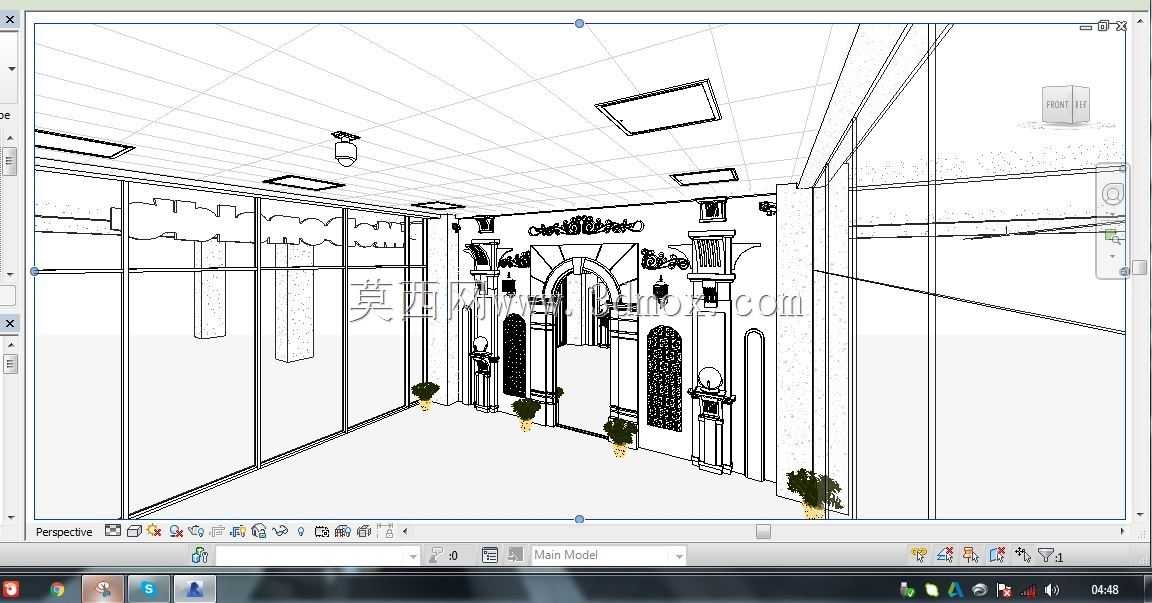This screenshot has width=1152, height=603.
Task: Toggle Select Underlay Elements icon
Action: pyautogui.click(x=945, y=555)
